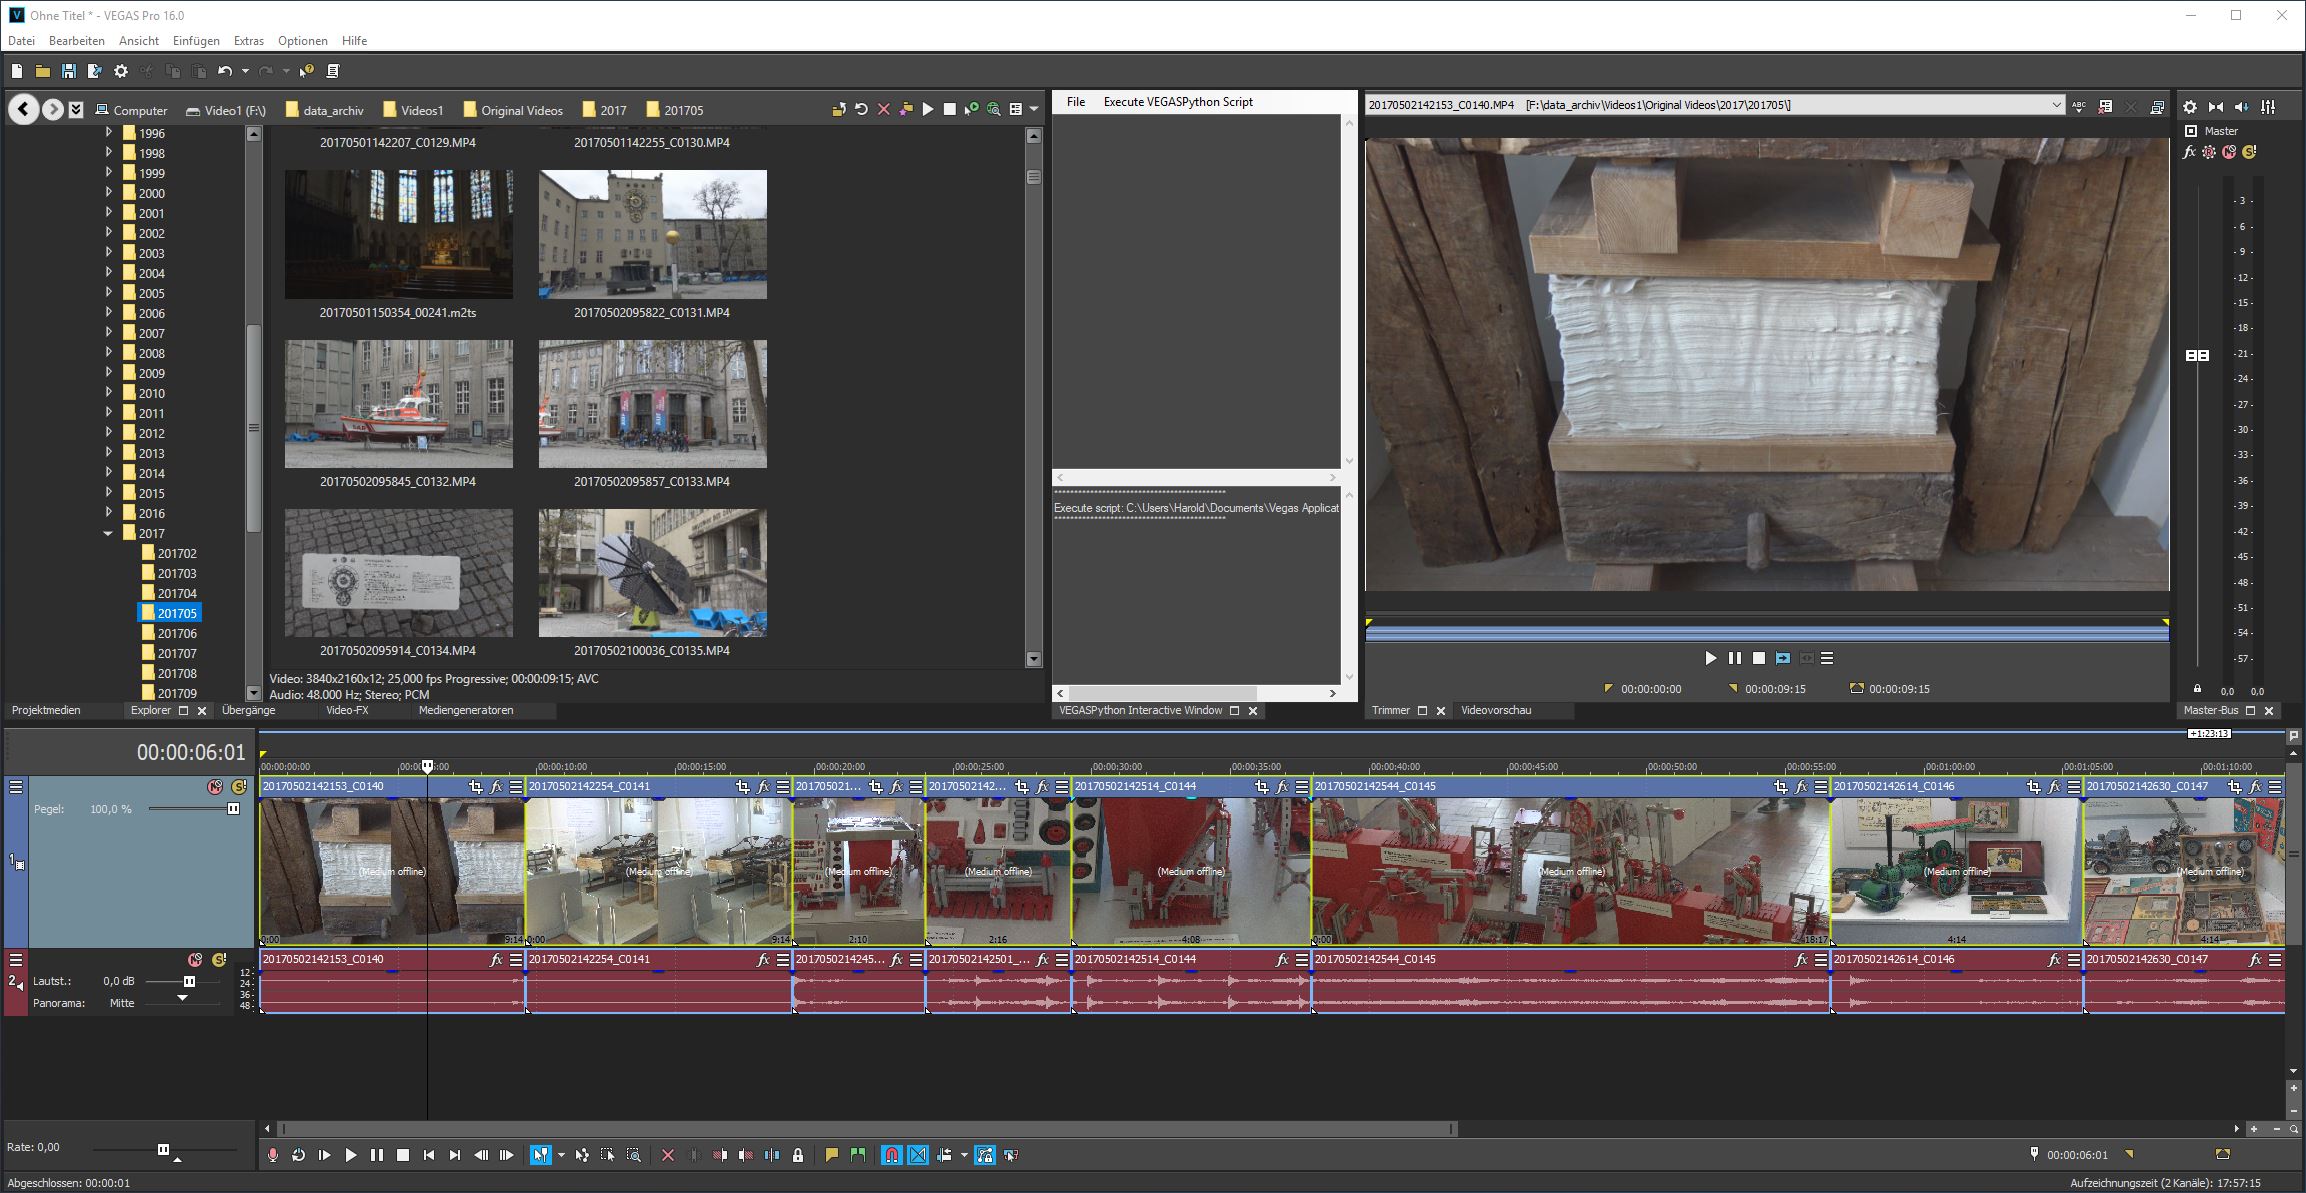Image resolution: width=2306 pixels, height=1193 pixels.
Task: Toggle automatic crossfades on the timeline toolbar
Action: [x=918, y=1155]
